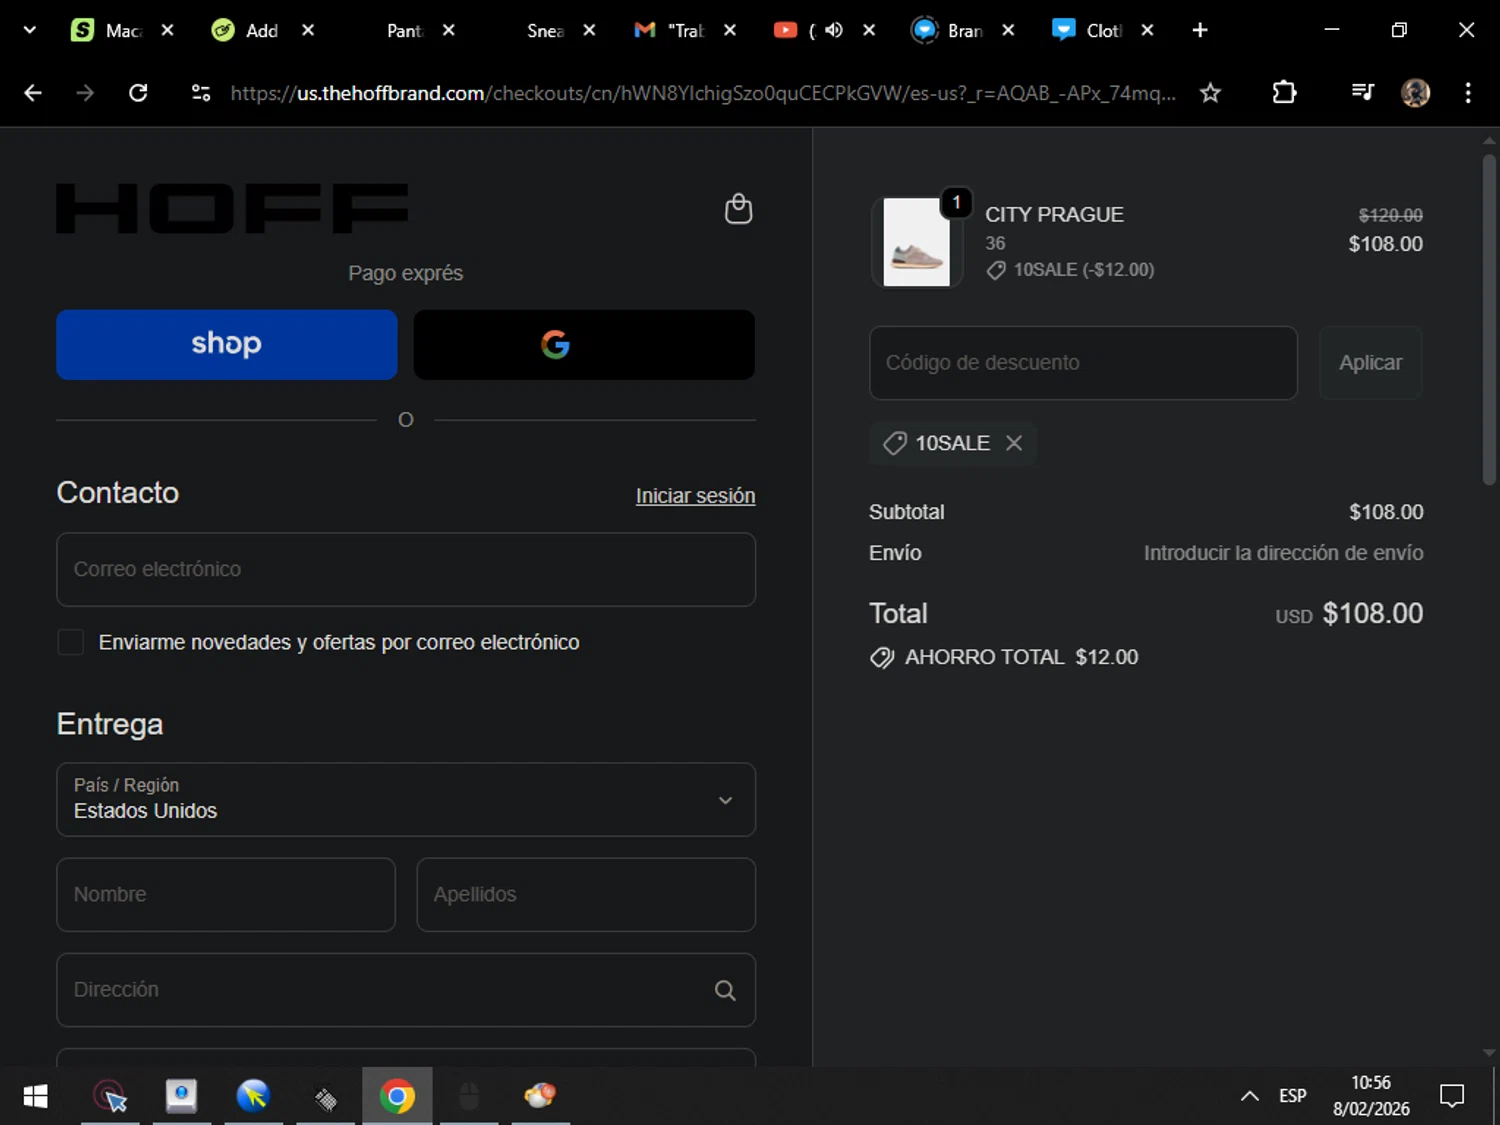Focus the Nombre input field
1500x1125 pixels.
[x=226, y=894]
